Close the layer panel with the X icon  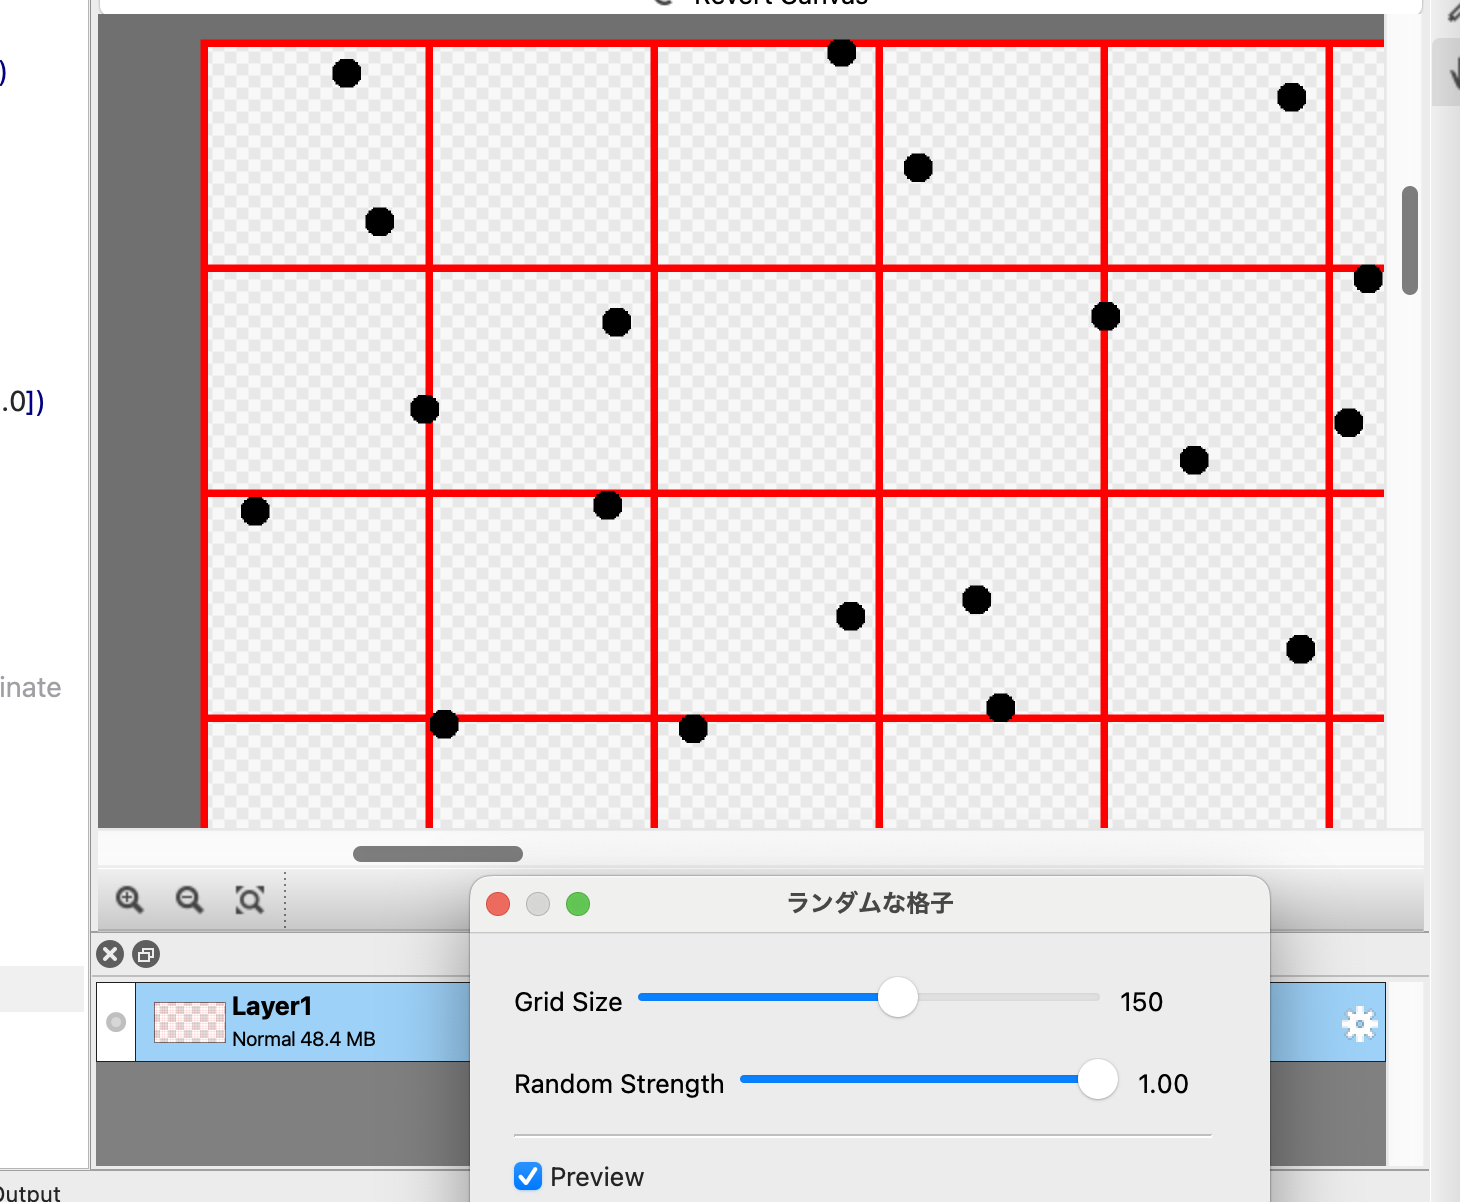click(110, 954)
